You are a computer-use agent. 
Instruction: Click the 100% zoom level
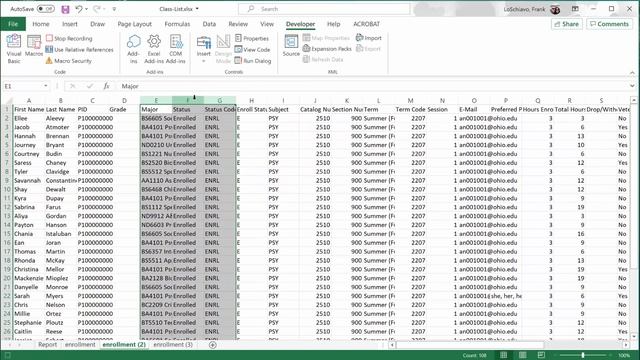(x=624, y=355)
